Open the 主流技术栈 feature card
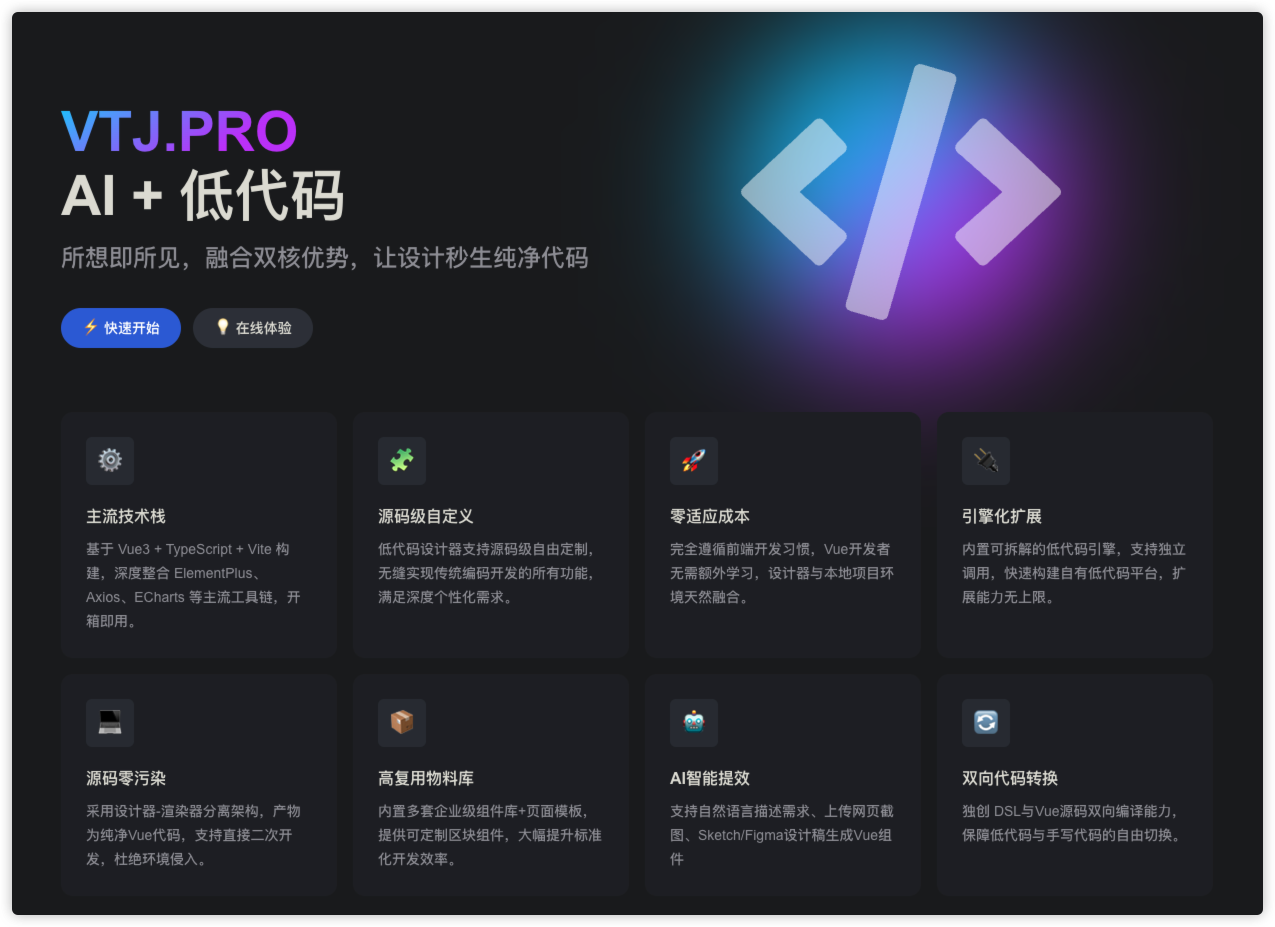Image resolution: width=1275 pixels, height=927 pixels. click(x=198, y=533)
